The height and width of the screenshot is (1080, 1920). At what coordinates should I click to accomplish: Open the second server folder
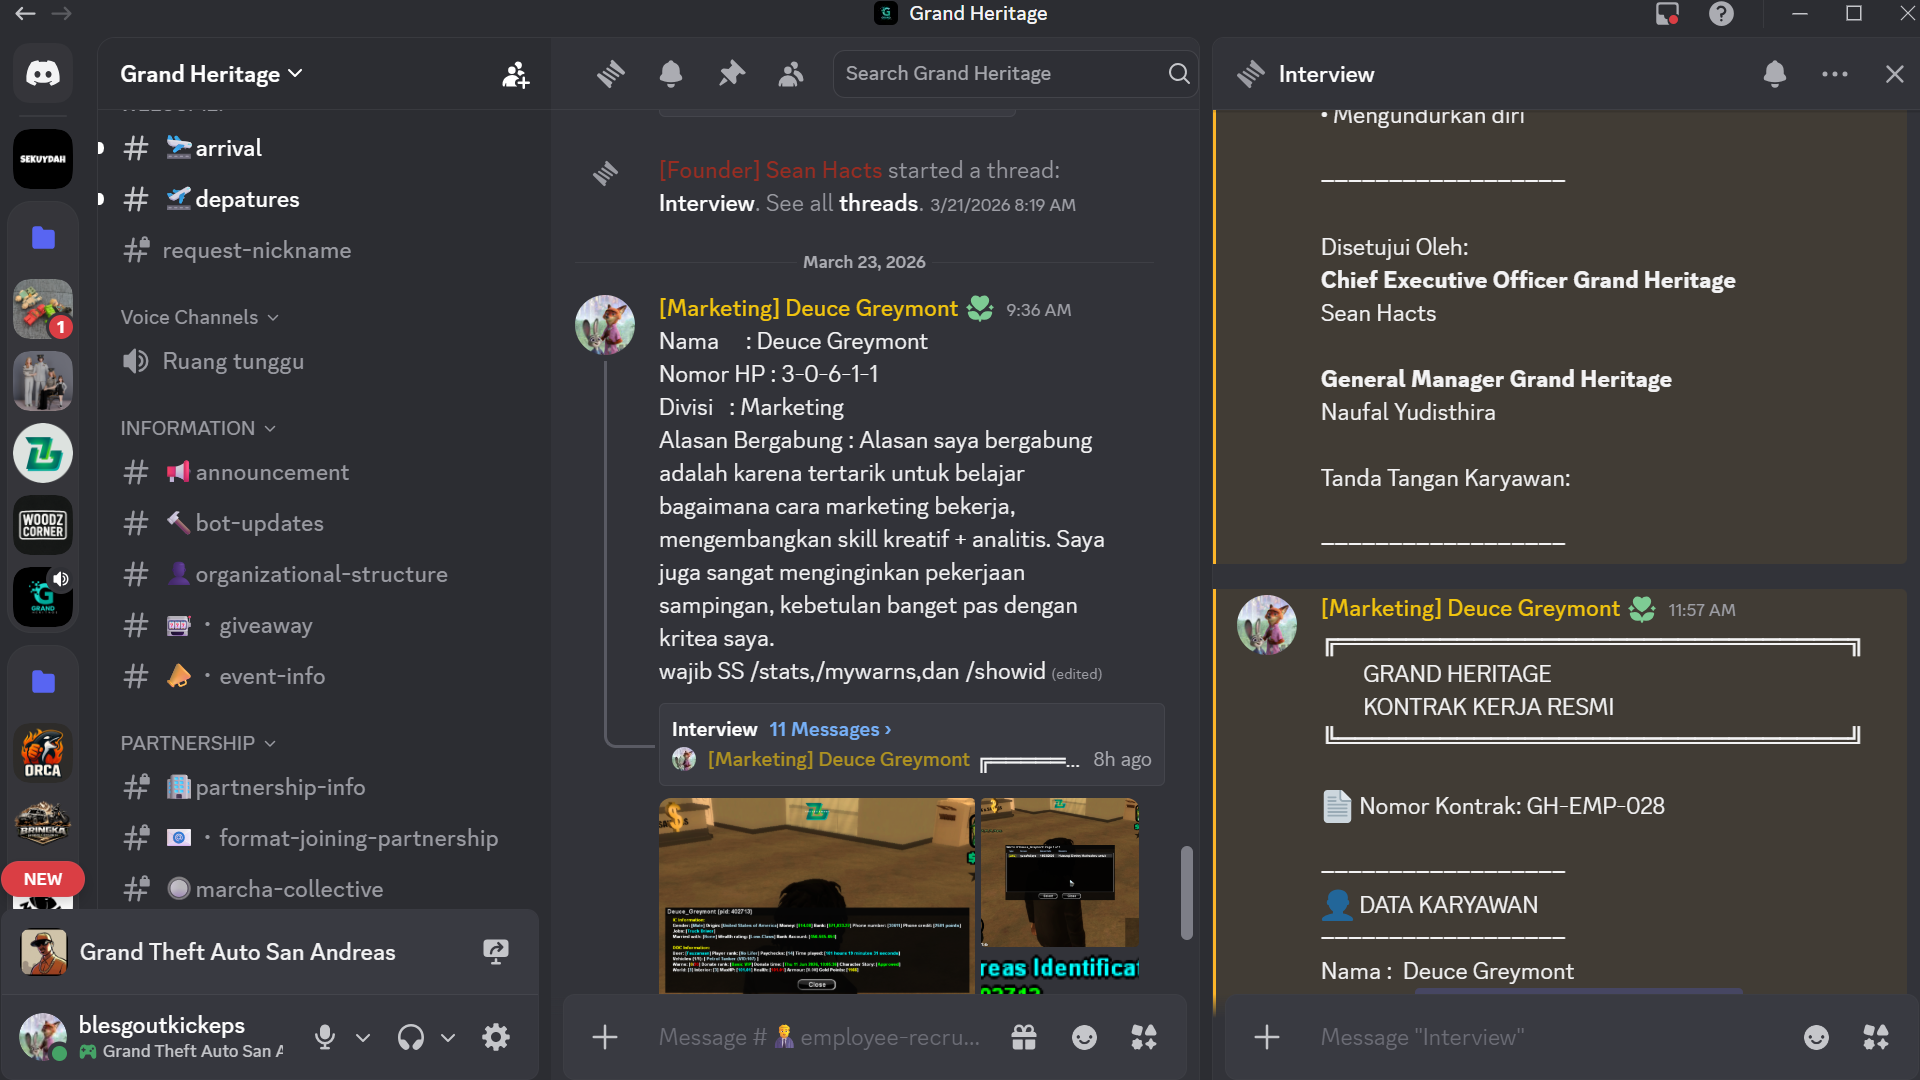click(43, 681)
